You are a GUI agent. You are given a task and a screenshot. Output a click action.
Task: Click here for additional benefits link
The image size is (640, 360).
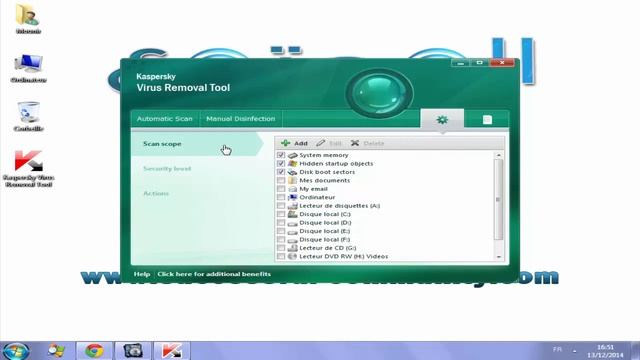[214, 274]
